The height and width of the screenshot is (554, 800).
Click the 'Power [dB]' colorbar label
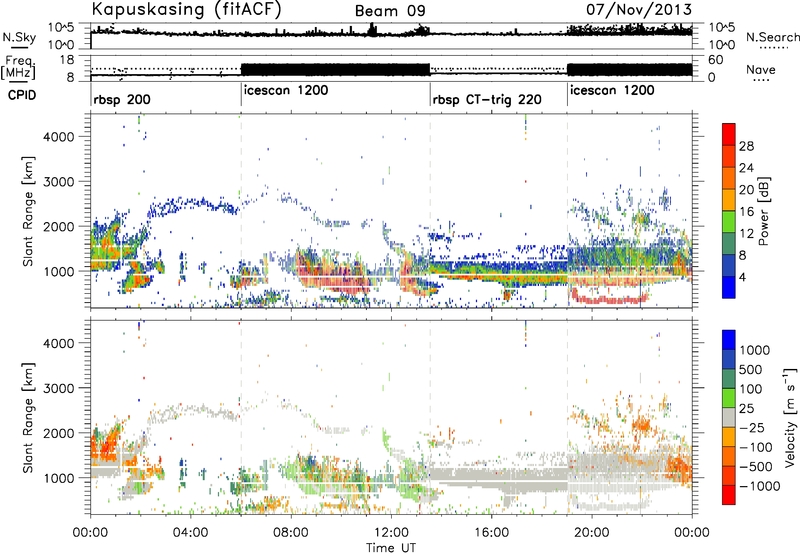click(763, 212)
